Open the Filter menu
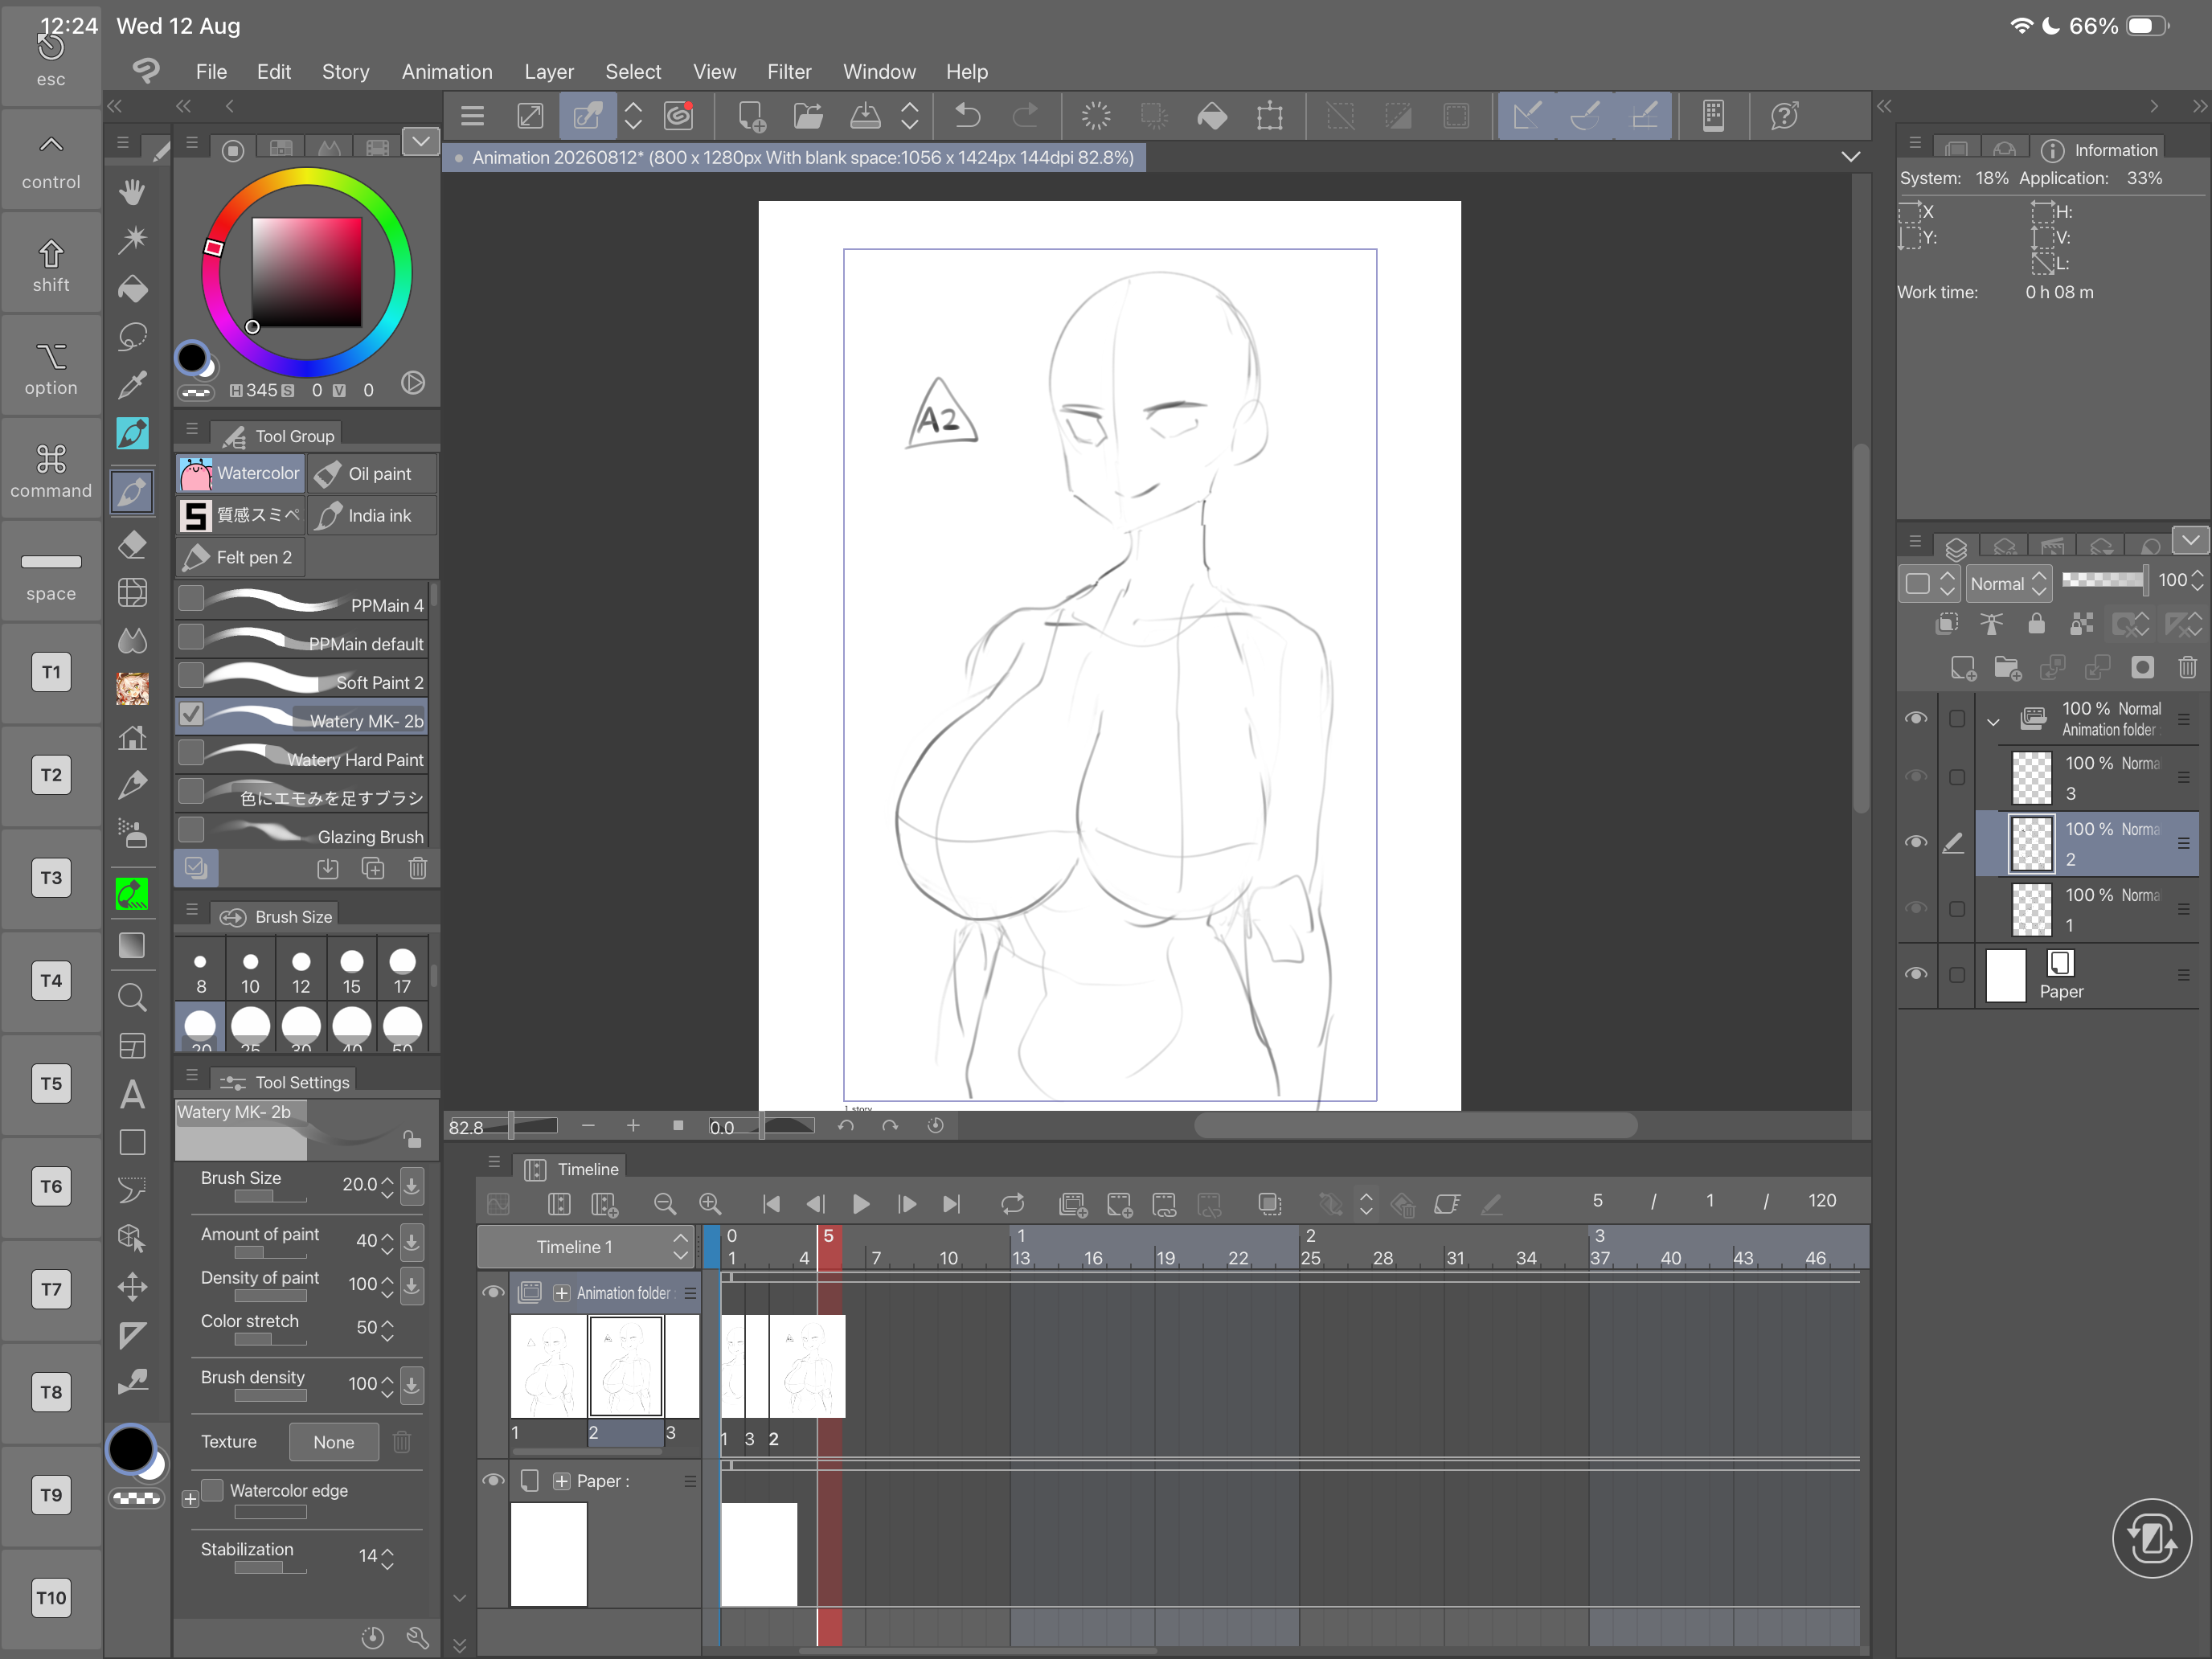The height and width of the screenshot is (1659, 2212). tap(789, 72)
